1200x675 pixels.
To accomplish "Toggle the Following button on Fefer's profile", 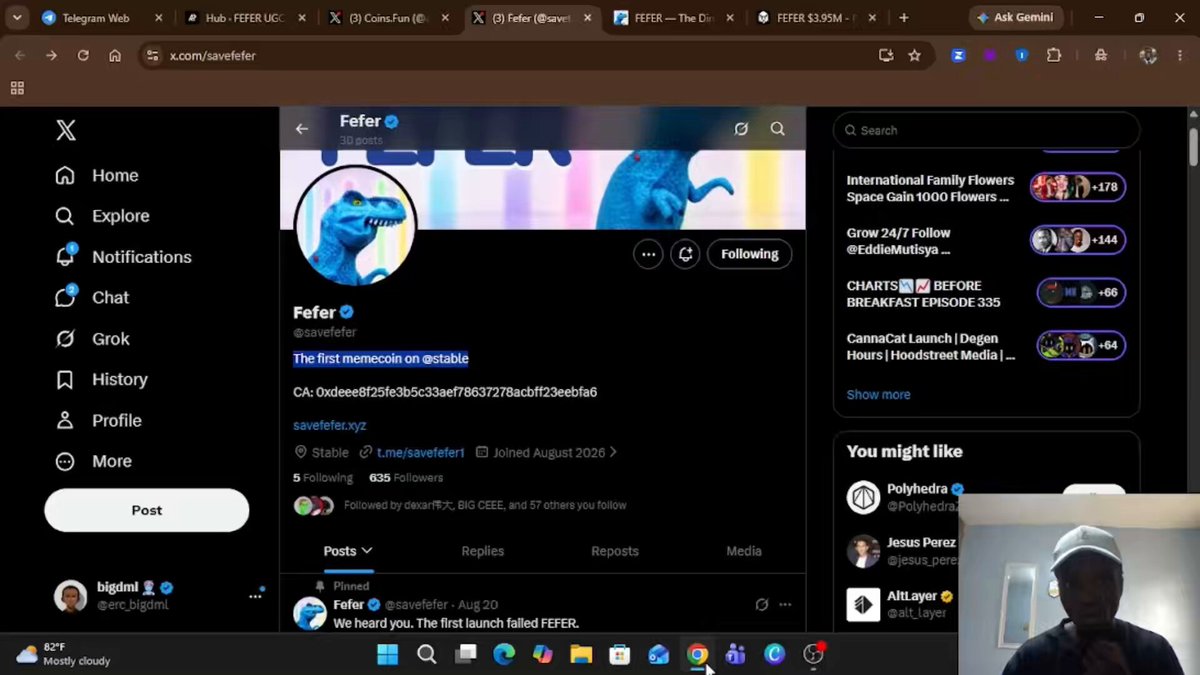I will point(750,254).
